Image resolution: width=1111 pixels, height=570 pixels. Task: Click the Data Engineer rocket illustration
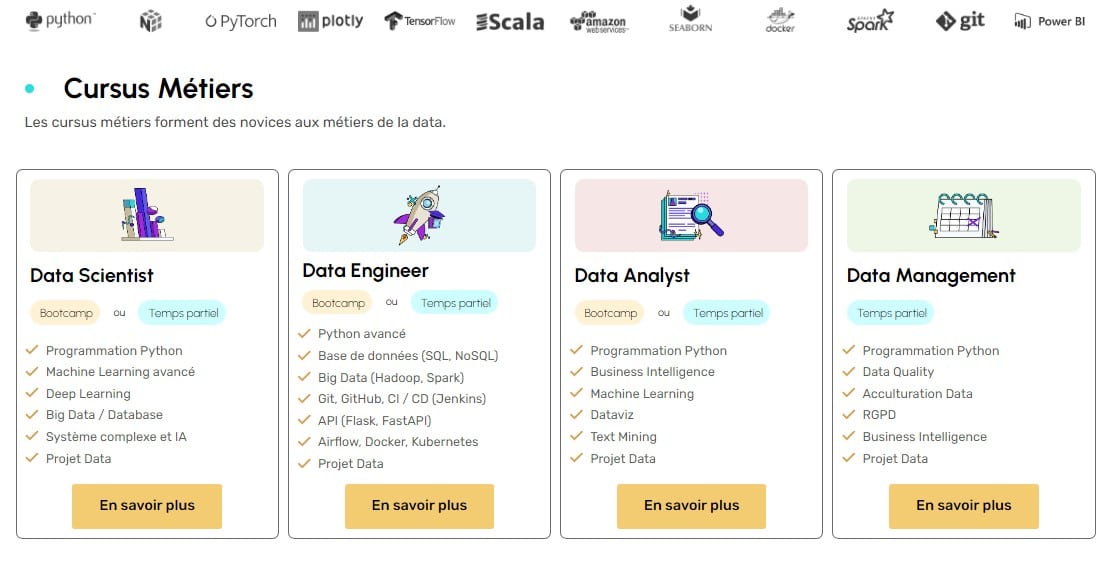[419, 215]
